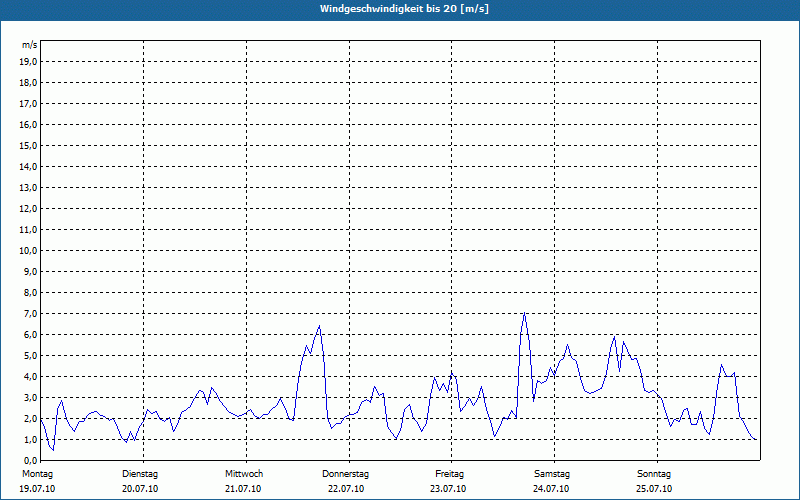Screen dimensions: 800x500
Task: Select the 17,0 y-axis label
Action: click(x=28, y=104)
